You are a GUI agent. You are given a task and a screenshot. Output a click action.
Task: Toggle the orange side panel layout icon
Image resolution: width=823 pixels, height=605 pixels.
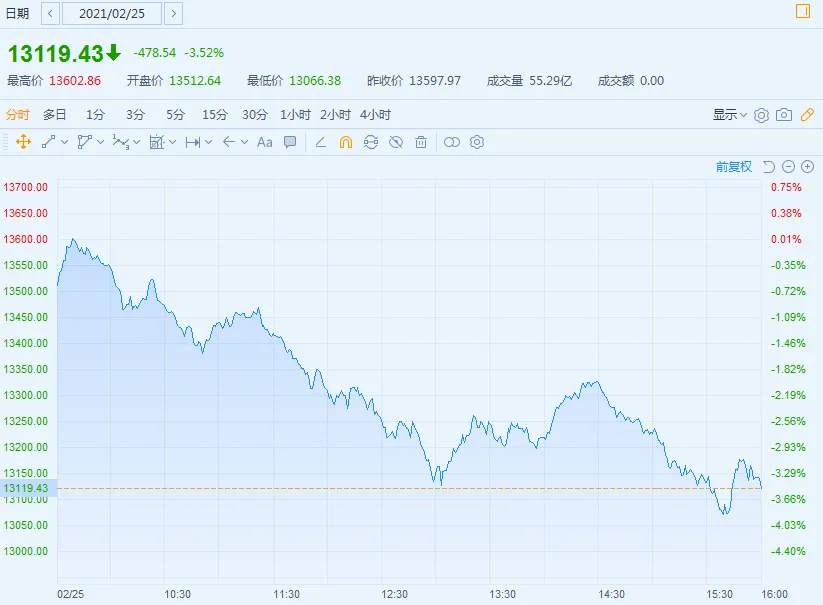(x=803, y=11)
